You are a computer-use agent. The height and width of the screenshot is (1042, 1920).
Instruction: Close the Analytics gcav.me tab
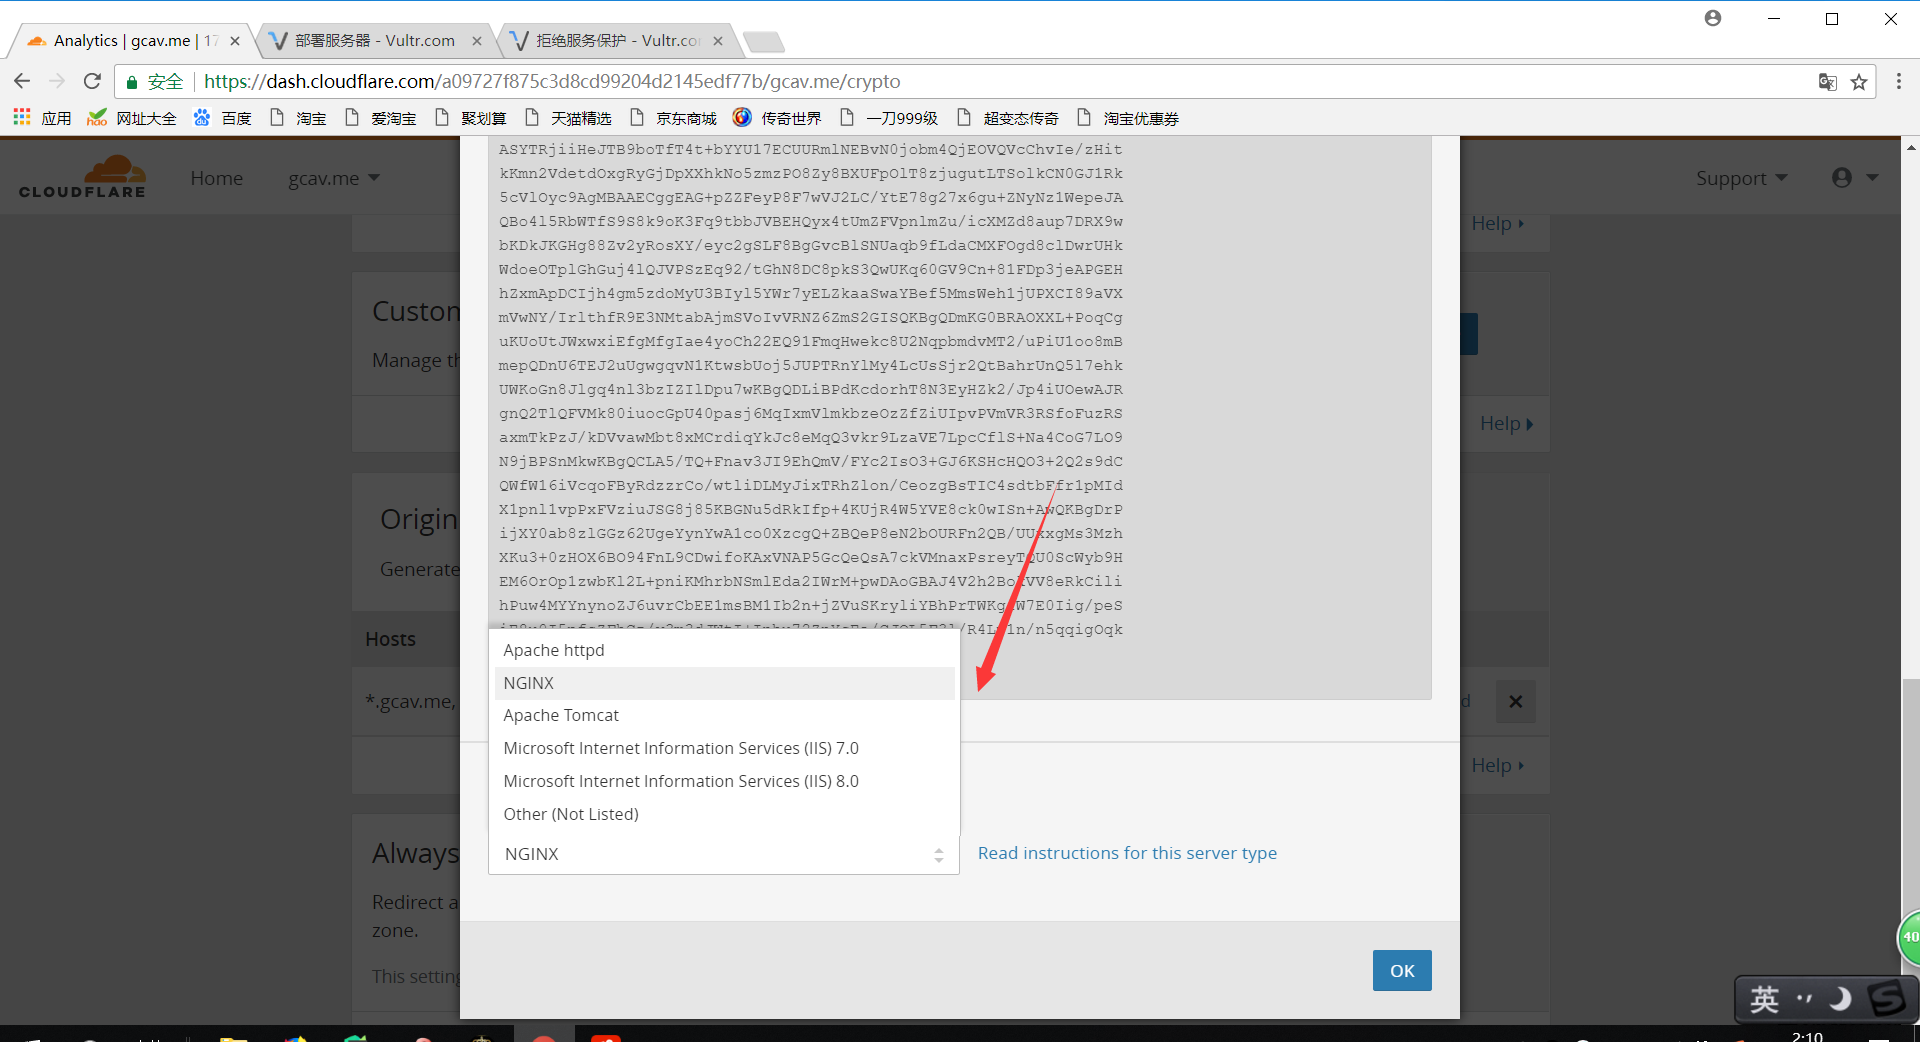(235, 41)
